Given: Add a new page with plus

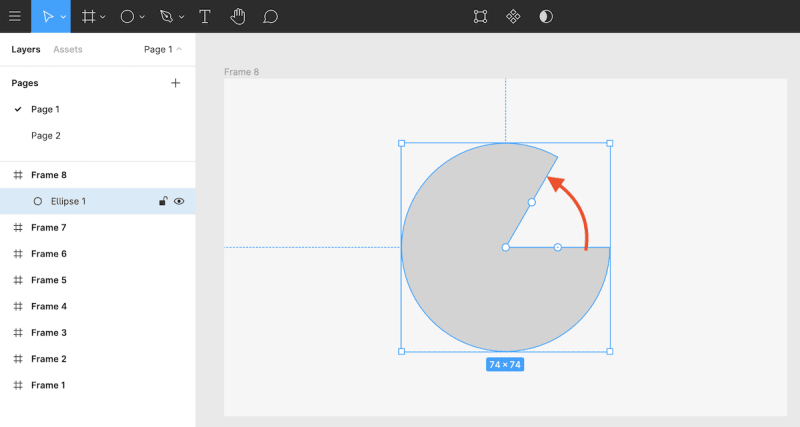Looking at the screenshot, I should (176, 83).
